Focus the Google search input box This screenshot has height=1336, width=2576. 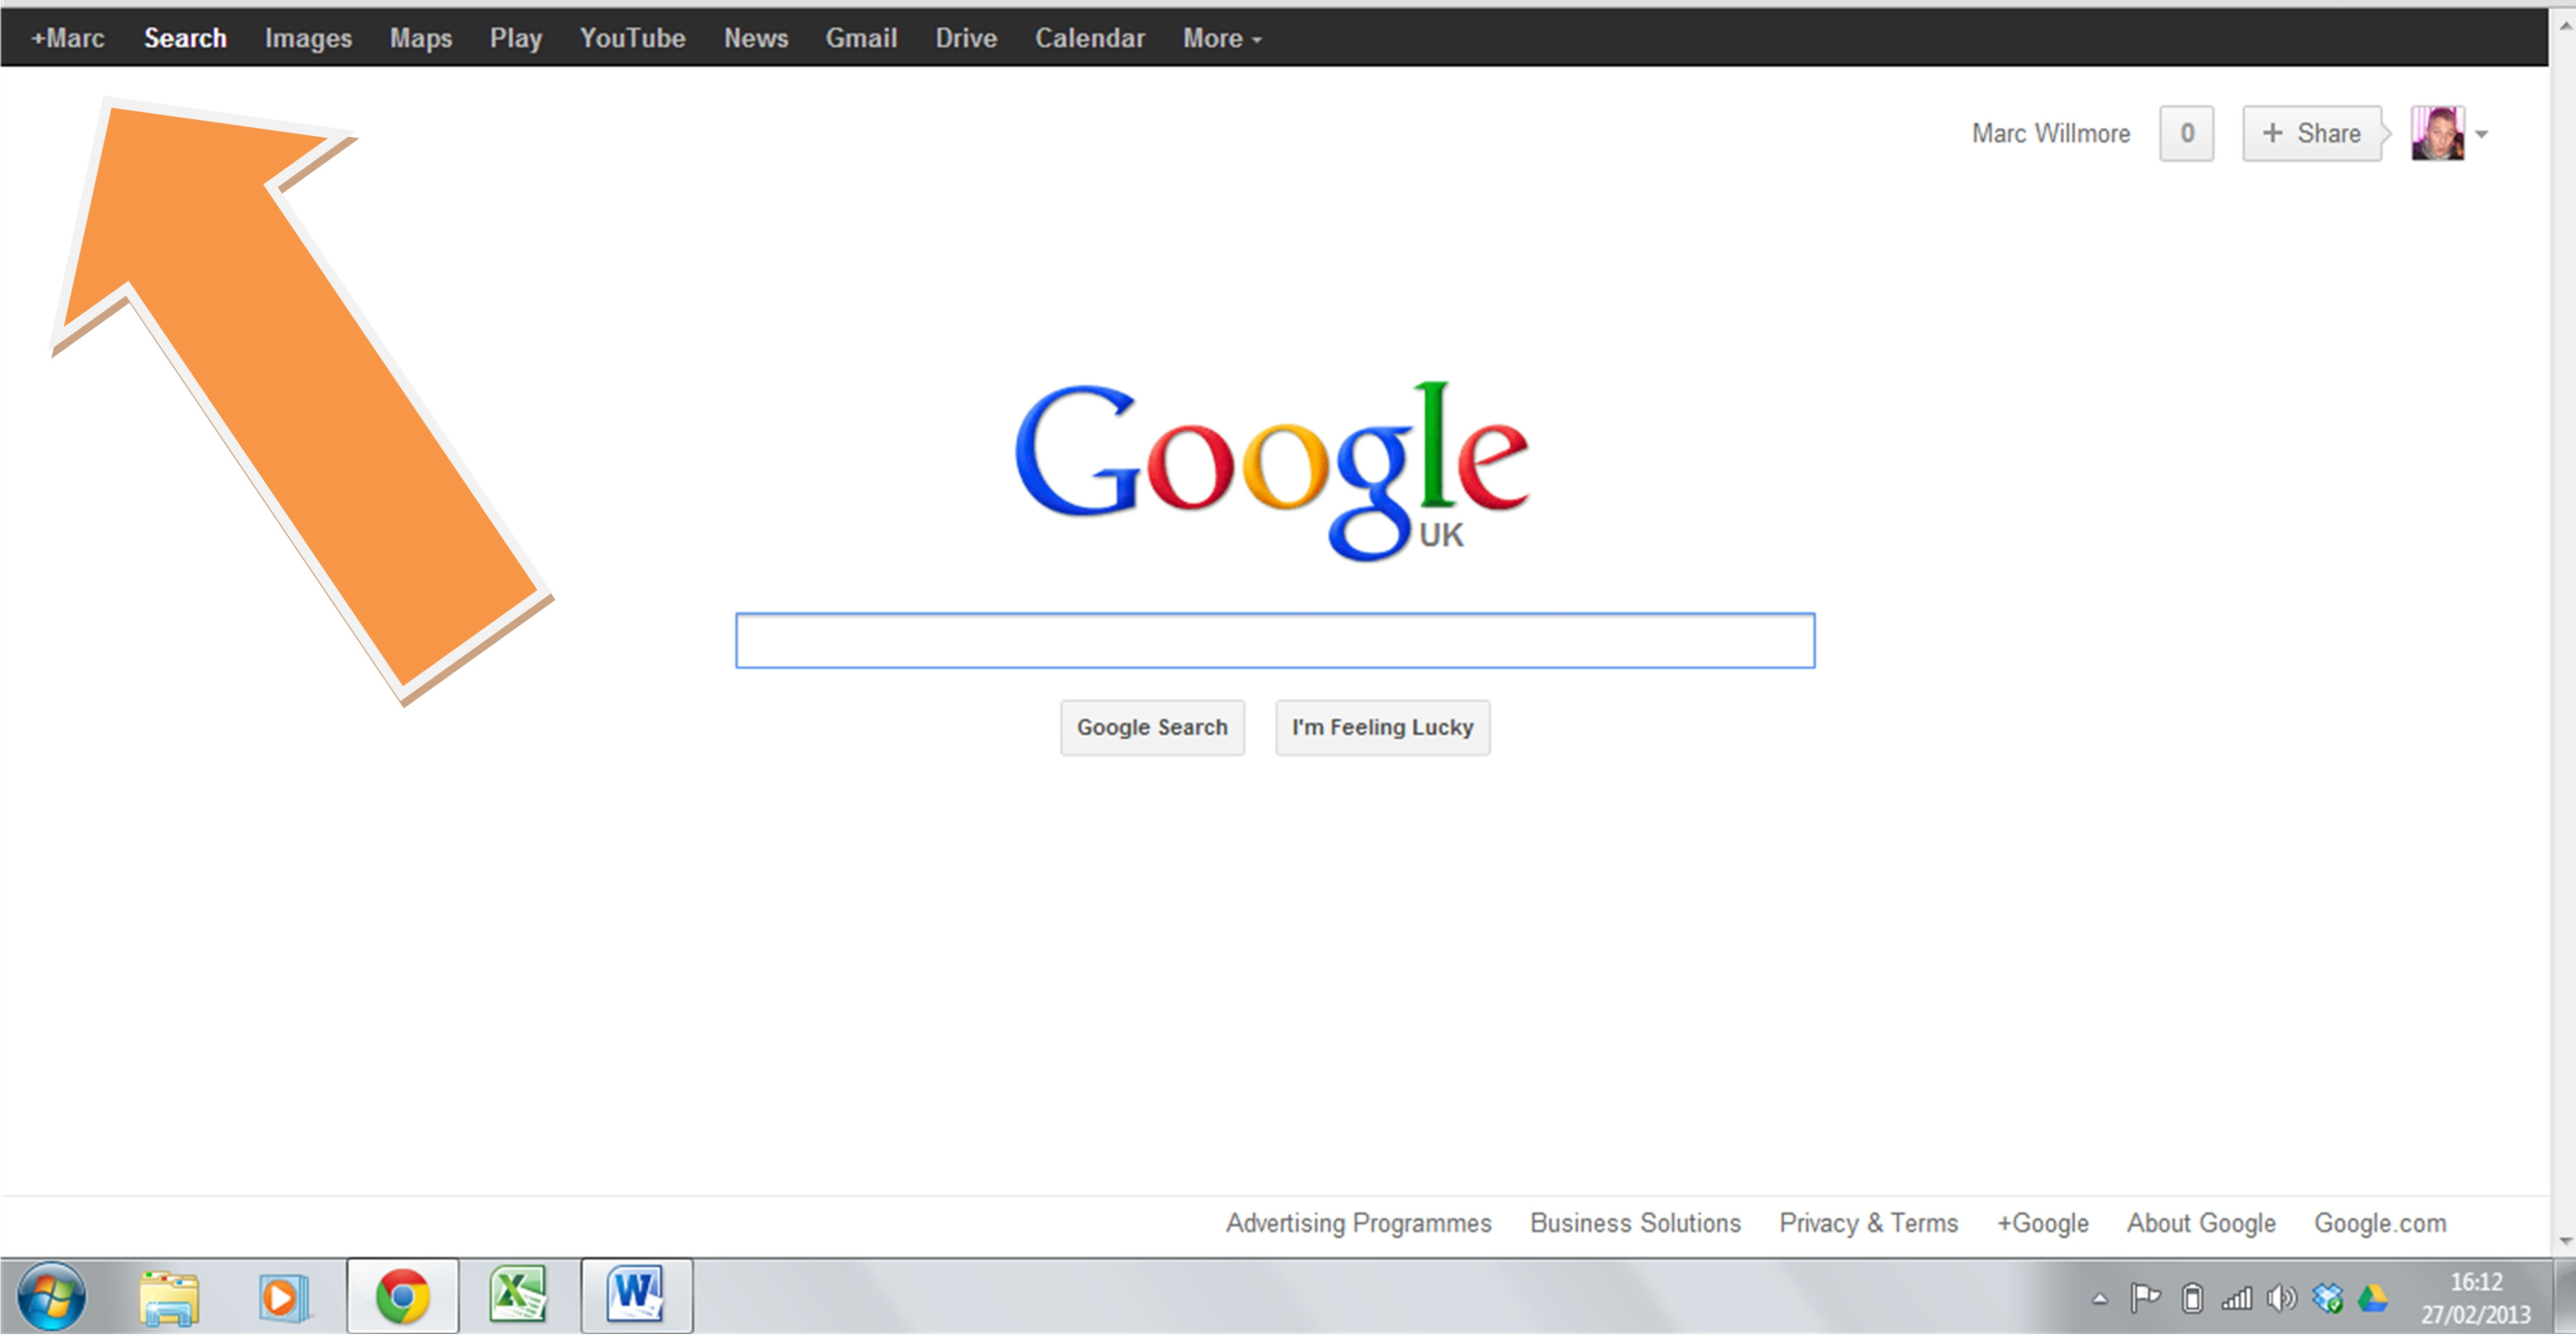pyautogui.click(x=1275, y=641)
